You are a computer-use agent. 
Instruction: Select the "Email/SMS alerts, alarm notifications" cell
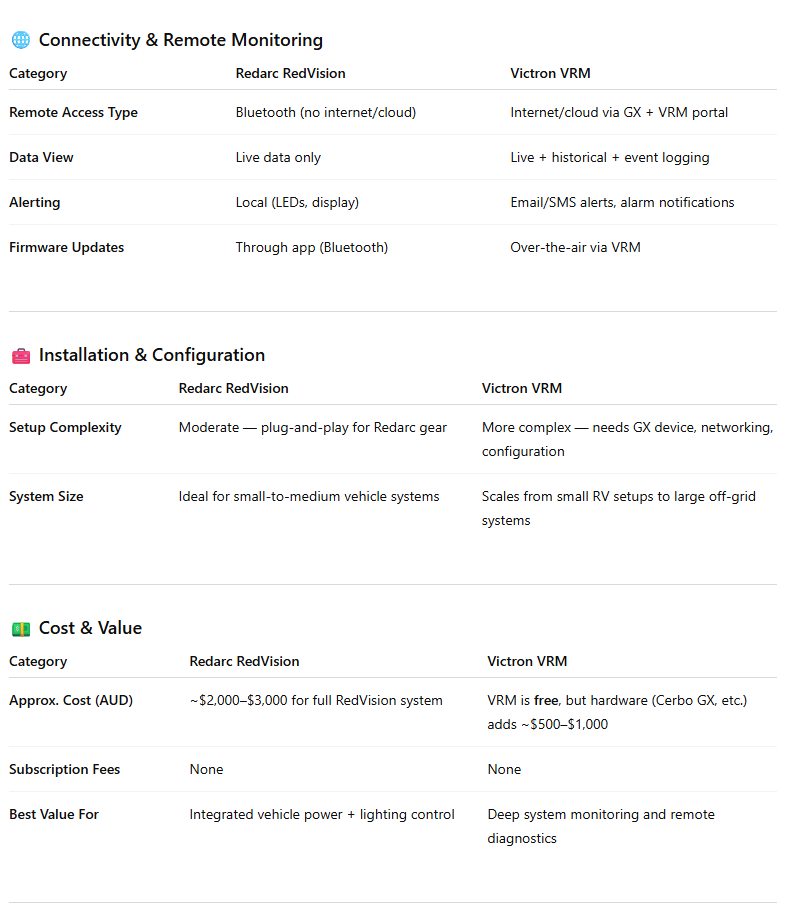coord(622,203)
